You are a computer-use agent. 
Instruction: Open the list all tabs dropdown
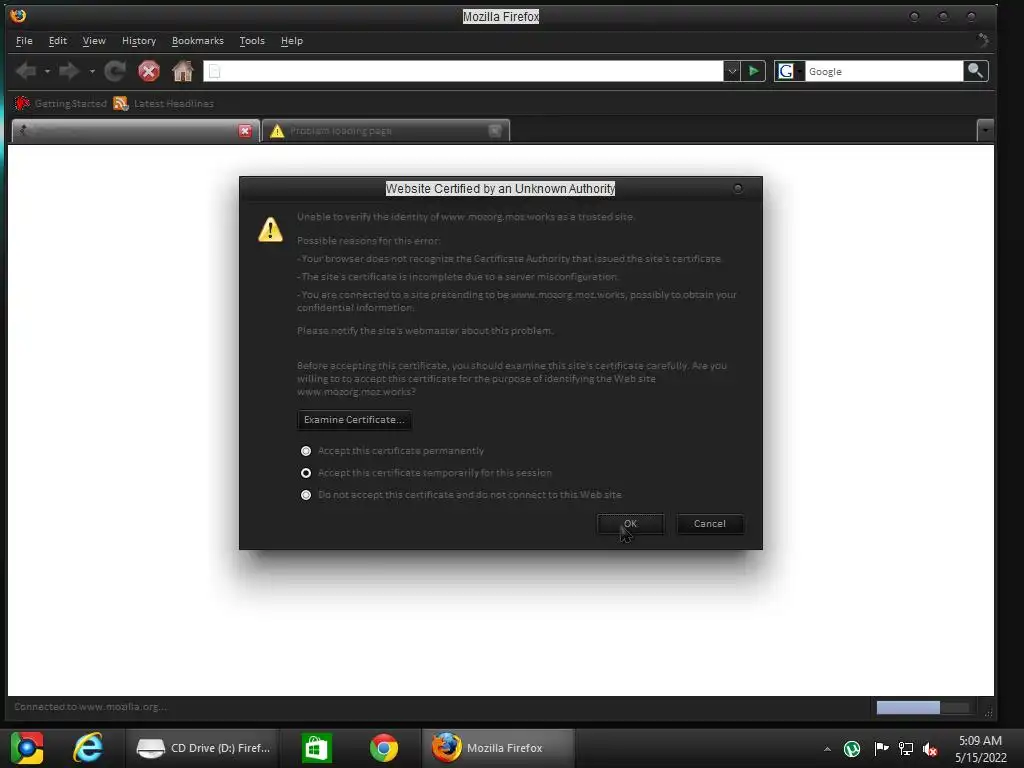[x=985, y=131]
